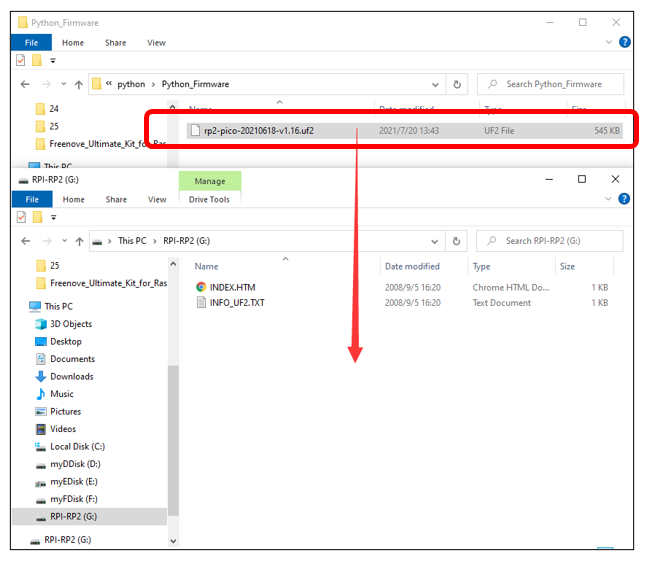
Task: Open View tab in RPI-RP2 window
Action: point(157,199)
